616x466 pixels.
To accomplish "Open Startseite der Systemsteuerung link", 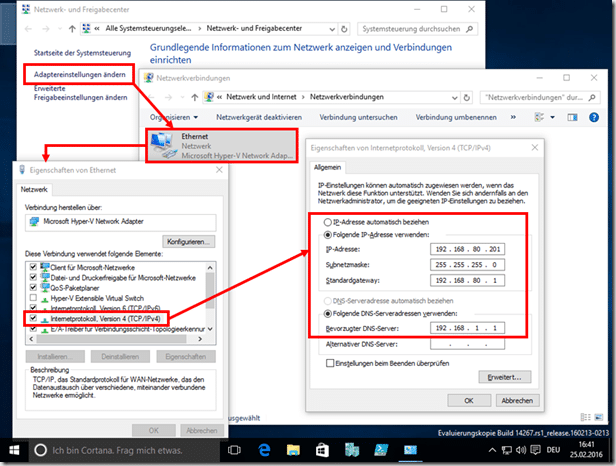I will (82, 53).
